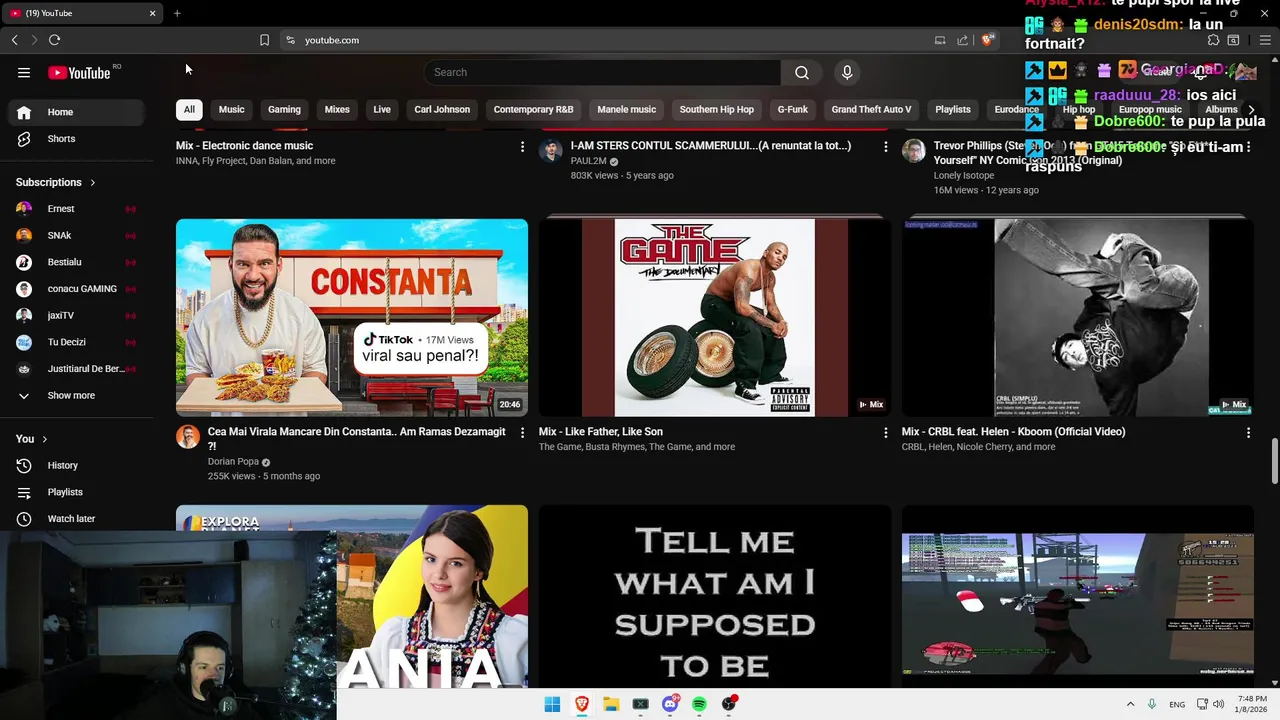Activate voice search microphone icon
Screen dimensions: 1280x720
(847, 72)
